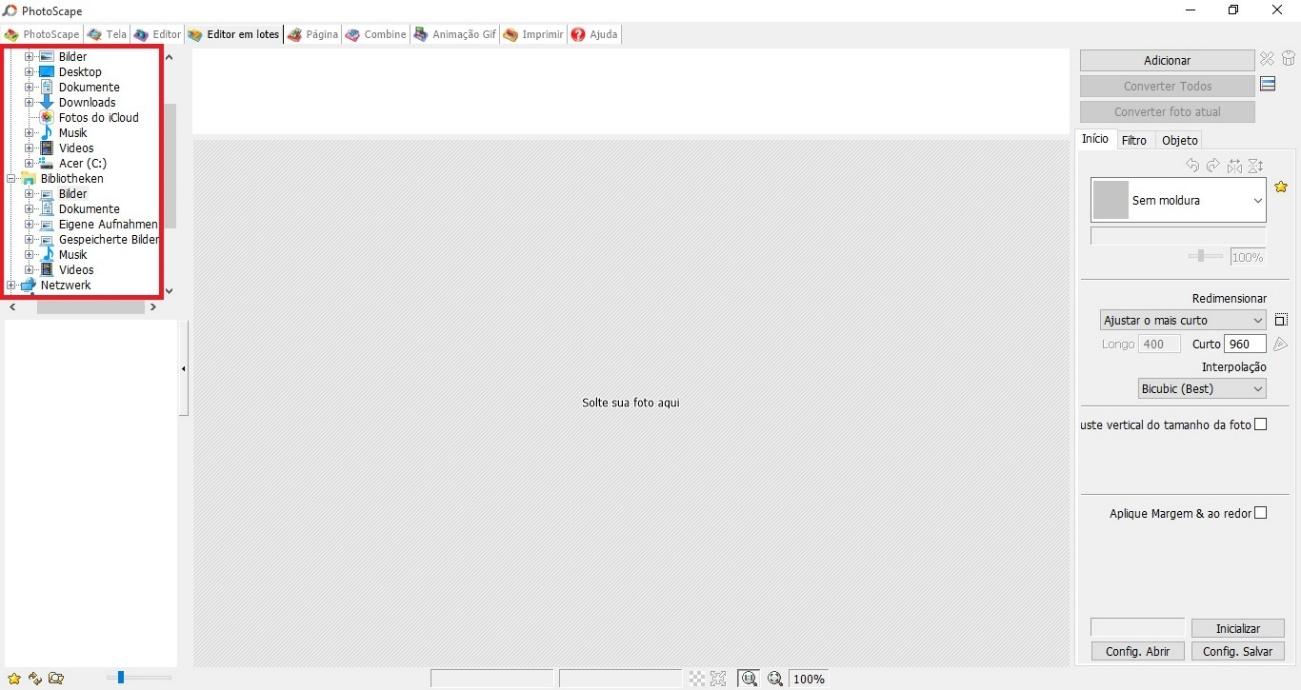Viewport: 1301px width, 690px height.
Task: Expand the Desktop folder node
Action: point(29,72)
